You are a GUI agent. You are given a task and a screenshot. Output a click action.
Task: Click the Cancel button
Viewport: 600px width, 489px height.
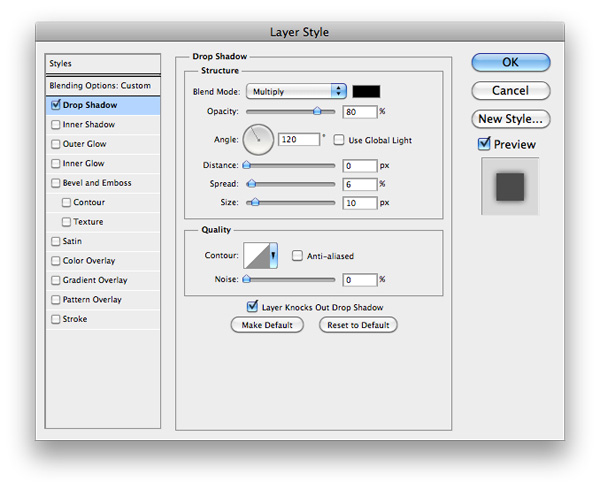tap(510, 91)
